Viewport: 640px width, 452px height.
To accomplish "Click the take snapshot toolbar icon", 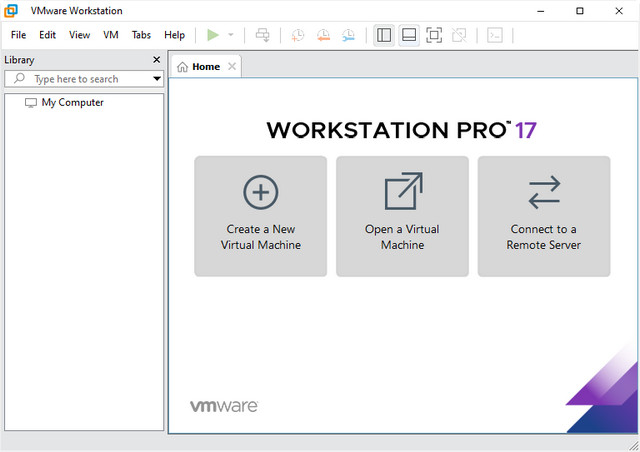I will tap(298, 35).
